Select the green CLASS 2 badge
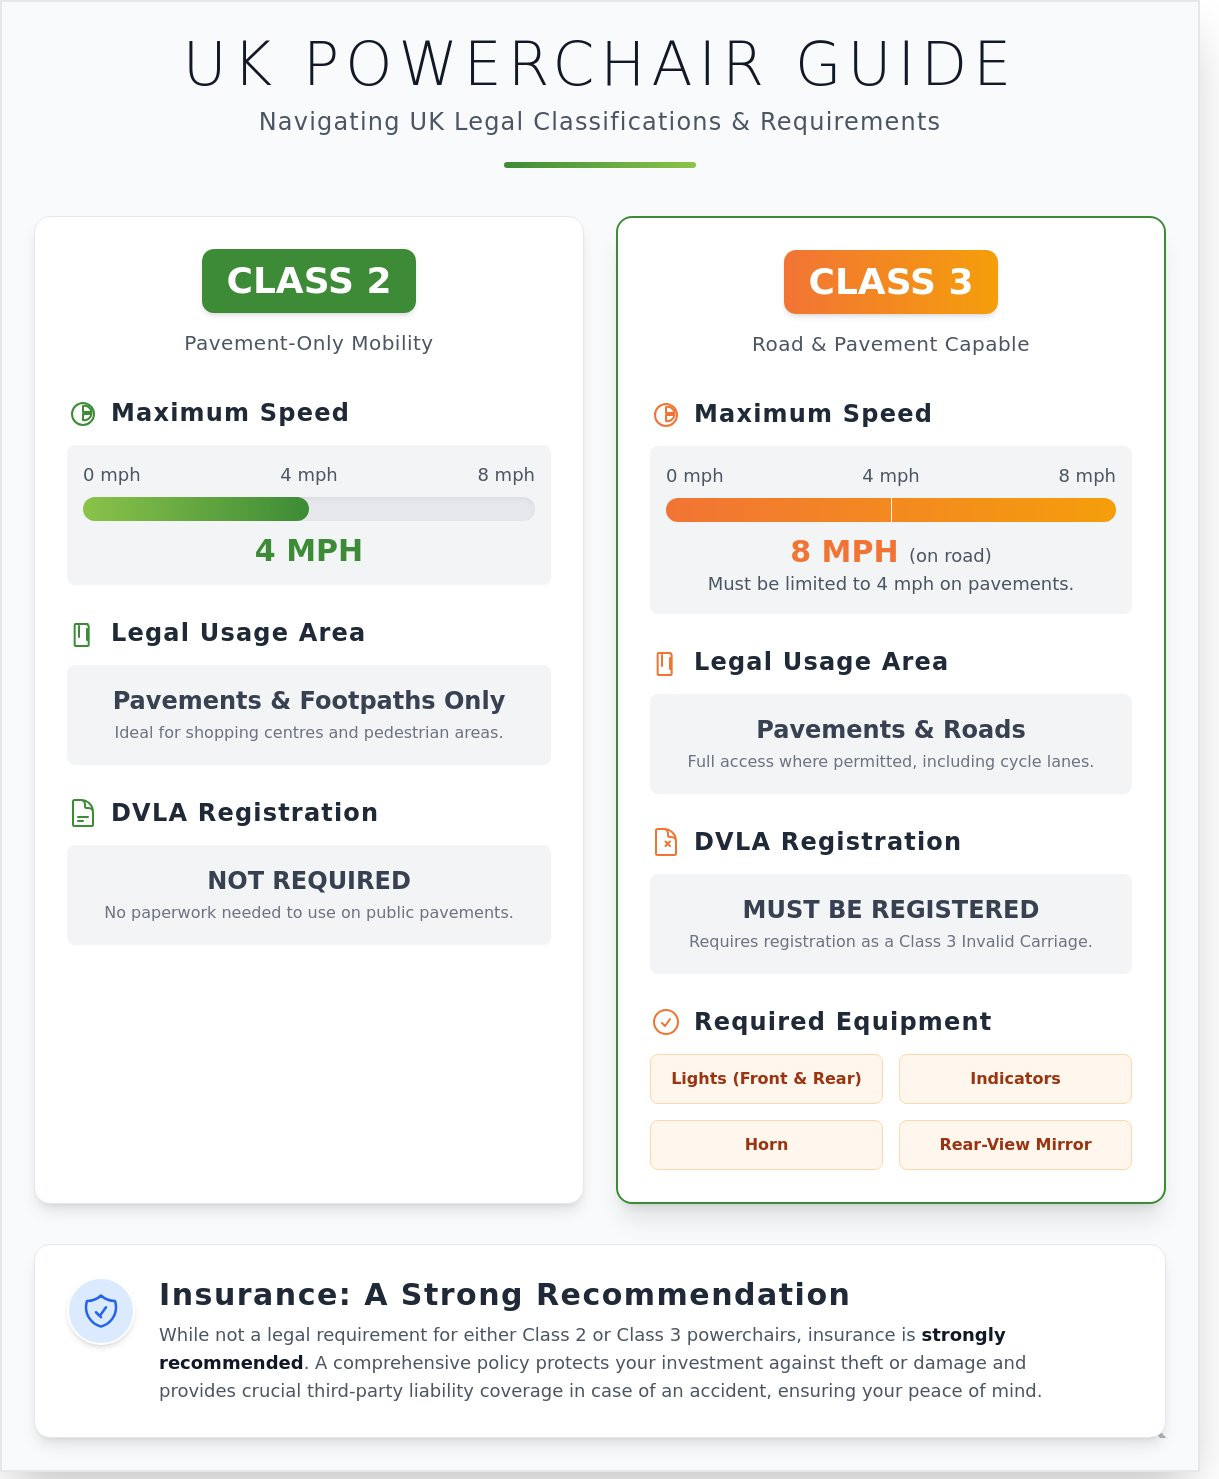Screen dimensions: 1219x1479 309,281
